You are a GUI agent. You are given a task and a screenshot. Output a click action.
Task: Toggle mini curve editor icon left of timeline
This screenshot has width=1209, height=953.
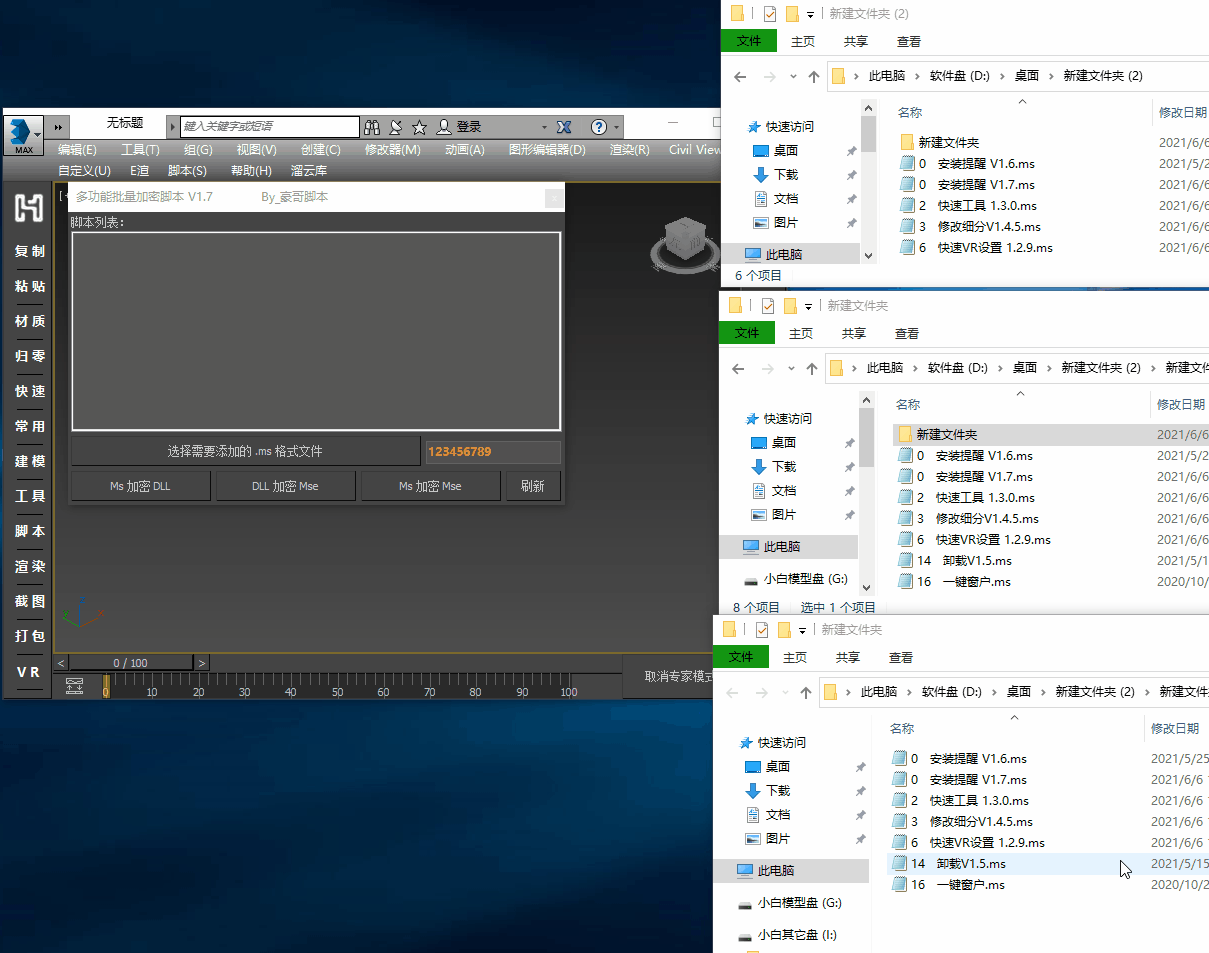[75, 685]
